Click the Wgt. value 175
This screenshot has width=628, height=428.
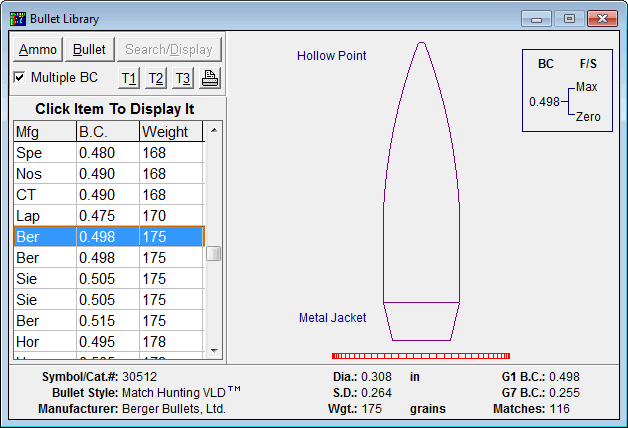coord(372,409)
